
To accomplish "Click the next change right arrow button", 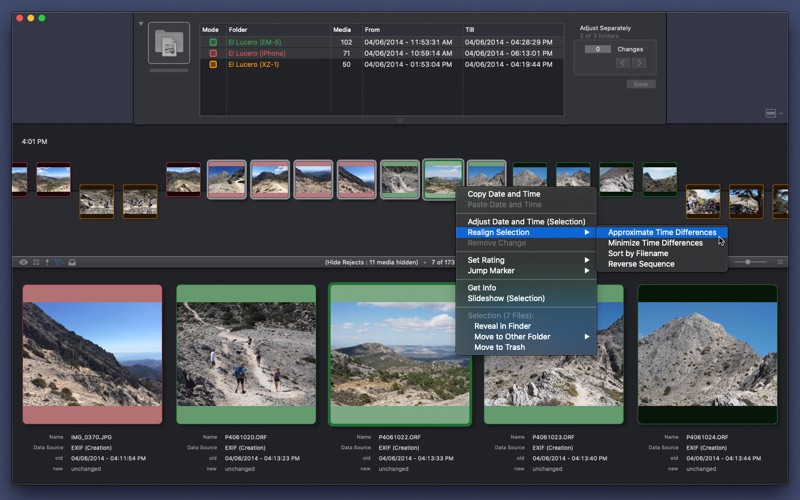I will tap(639, 63).
